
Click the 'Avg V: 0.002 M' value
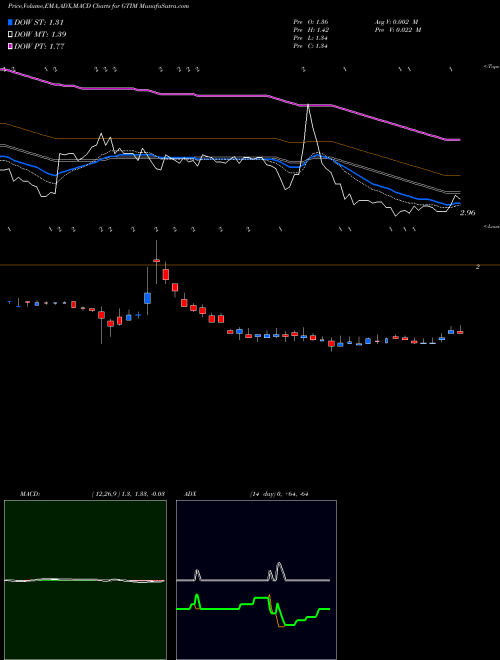(396, 22)
